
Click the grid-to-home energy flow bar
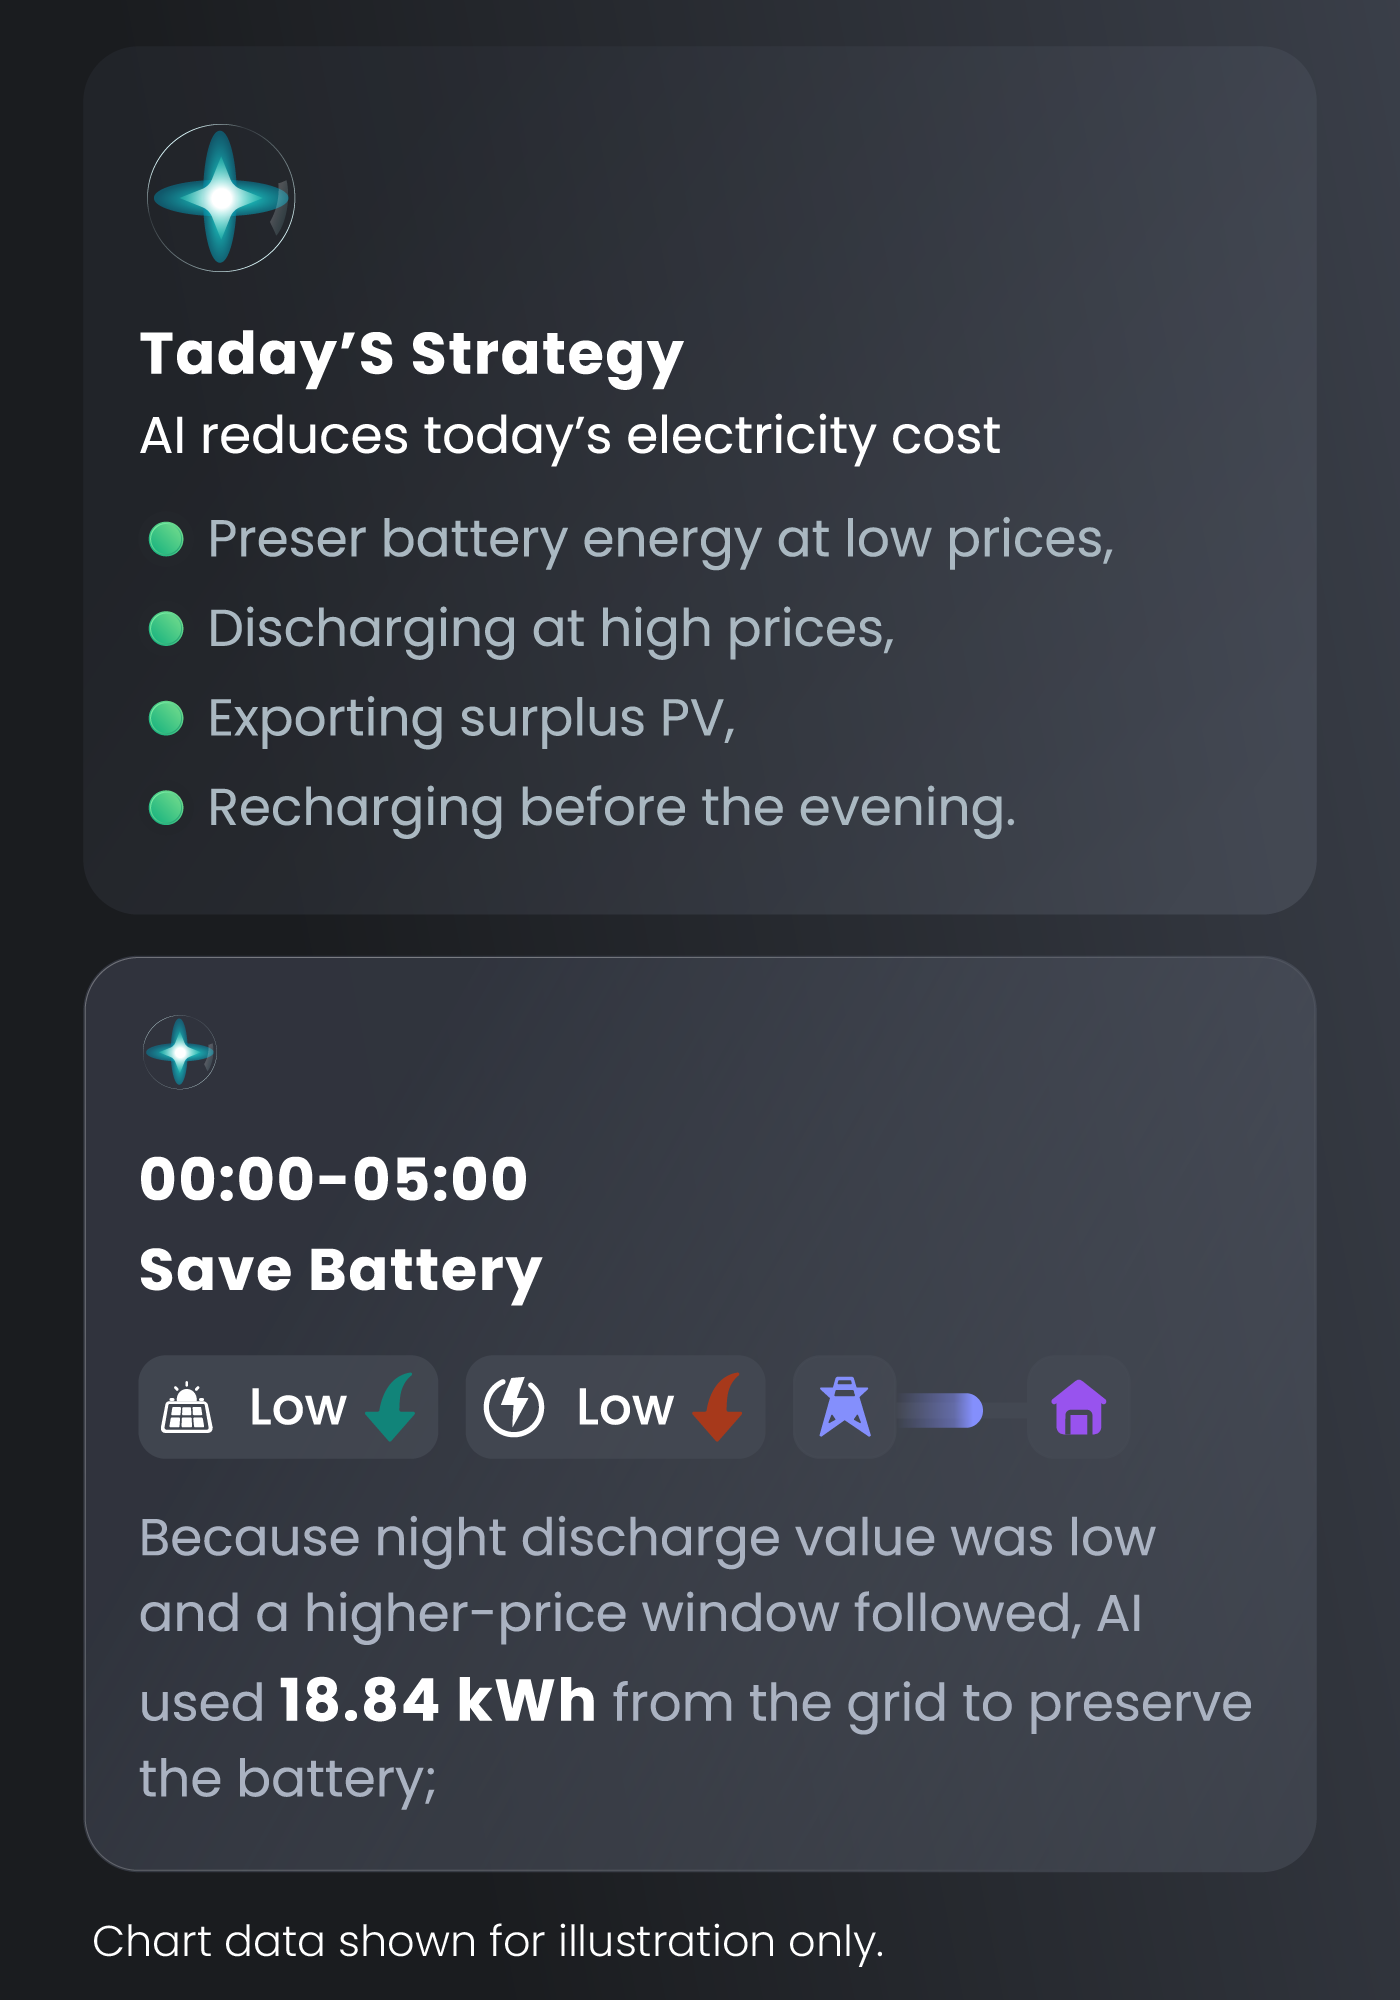(x=940, y=1410)
